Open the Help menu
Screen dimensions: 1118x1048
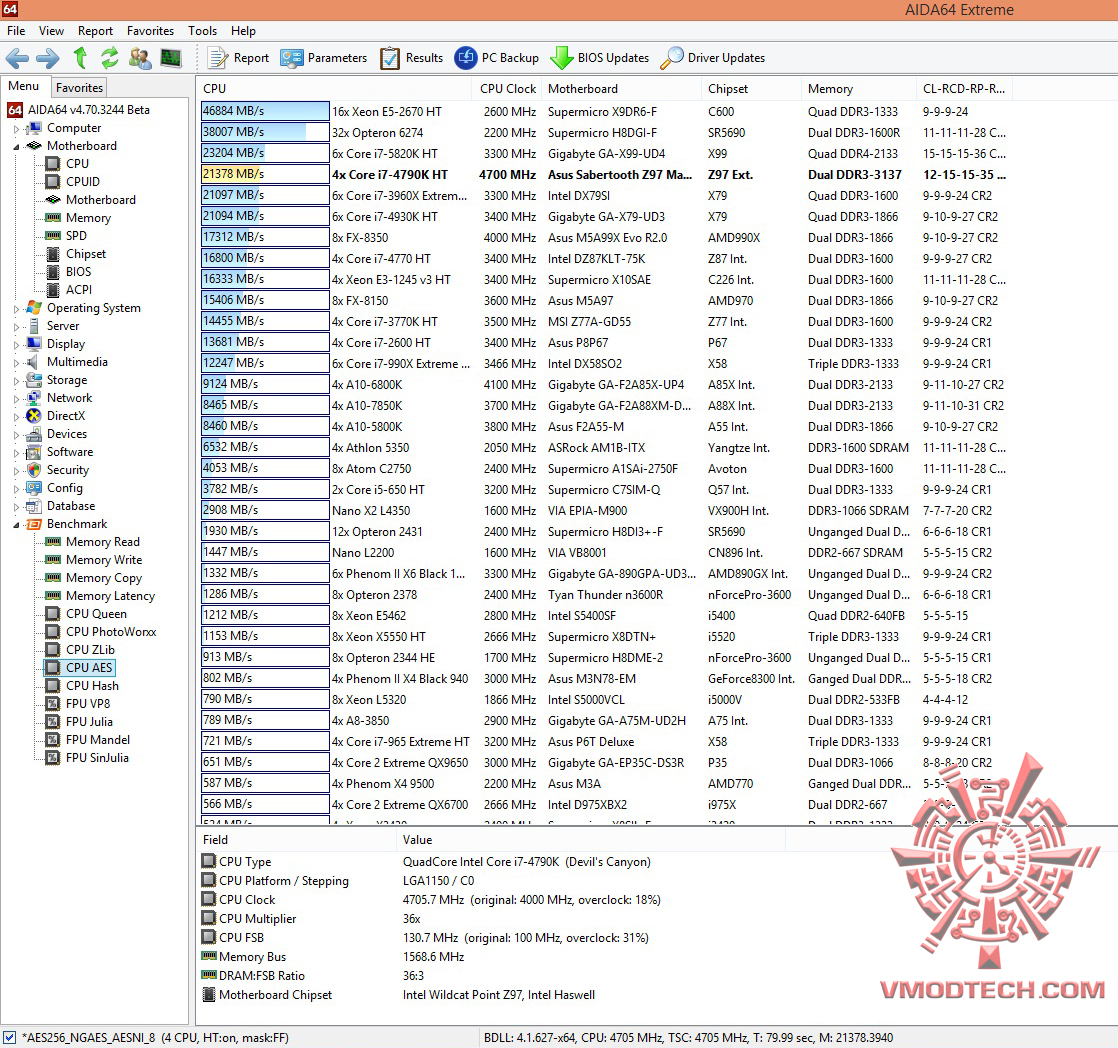(x=243, y=31)
